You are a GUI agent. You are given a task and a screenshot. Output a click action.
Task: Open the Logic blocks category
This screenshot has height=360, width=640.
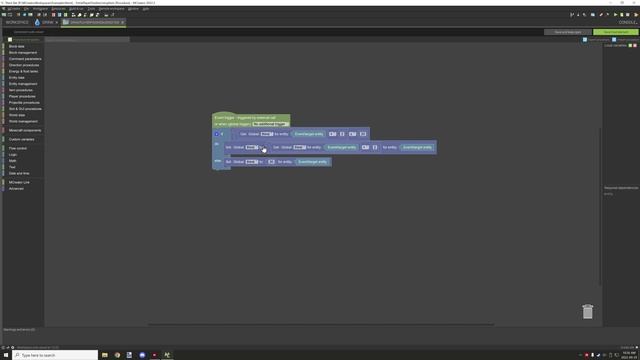pos(13,155)
